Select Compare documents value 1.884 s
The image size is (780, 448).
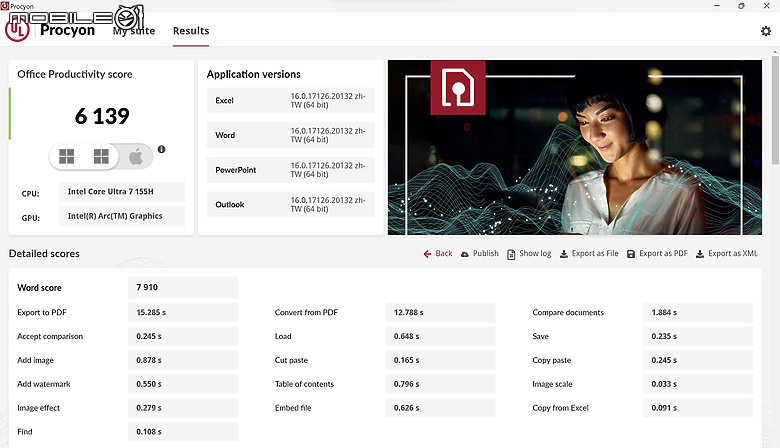[x=698, y=312]
